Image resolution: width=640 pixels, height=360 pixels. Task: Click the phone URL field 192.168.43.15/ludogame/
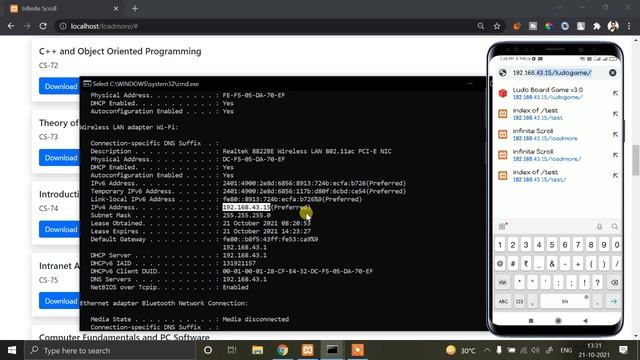[x=552, y=73]
